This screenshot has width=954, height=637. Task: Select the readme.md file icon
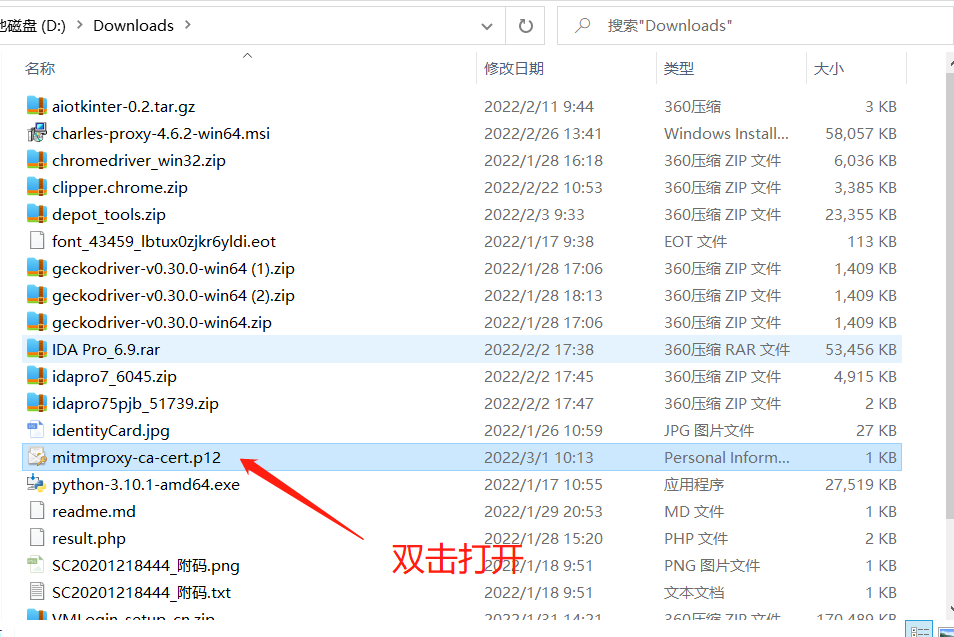37,511
